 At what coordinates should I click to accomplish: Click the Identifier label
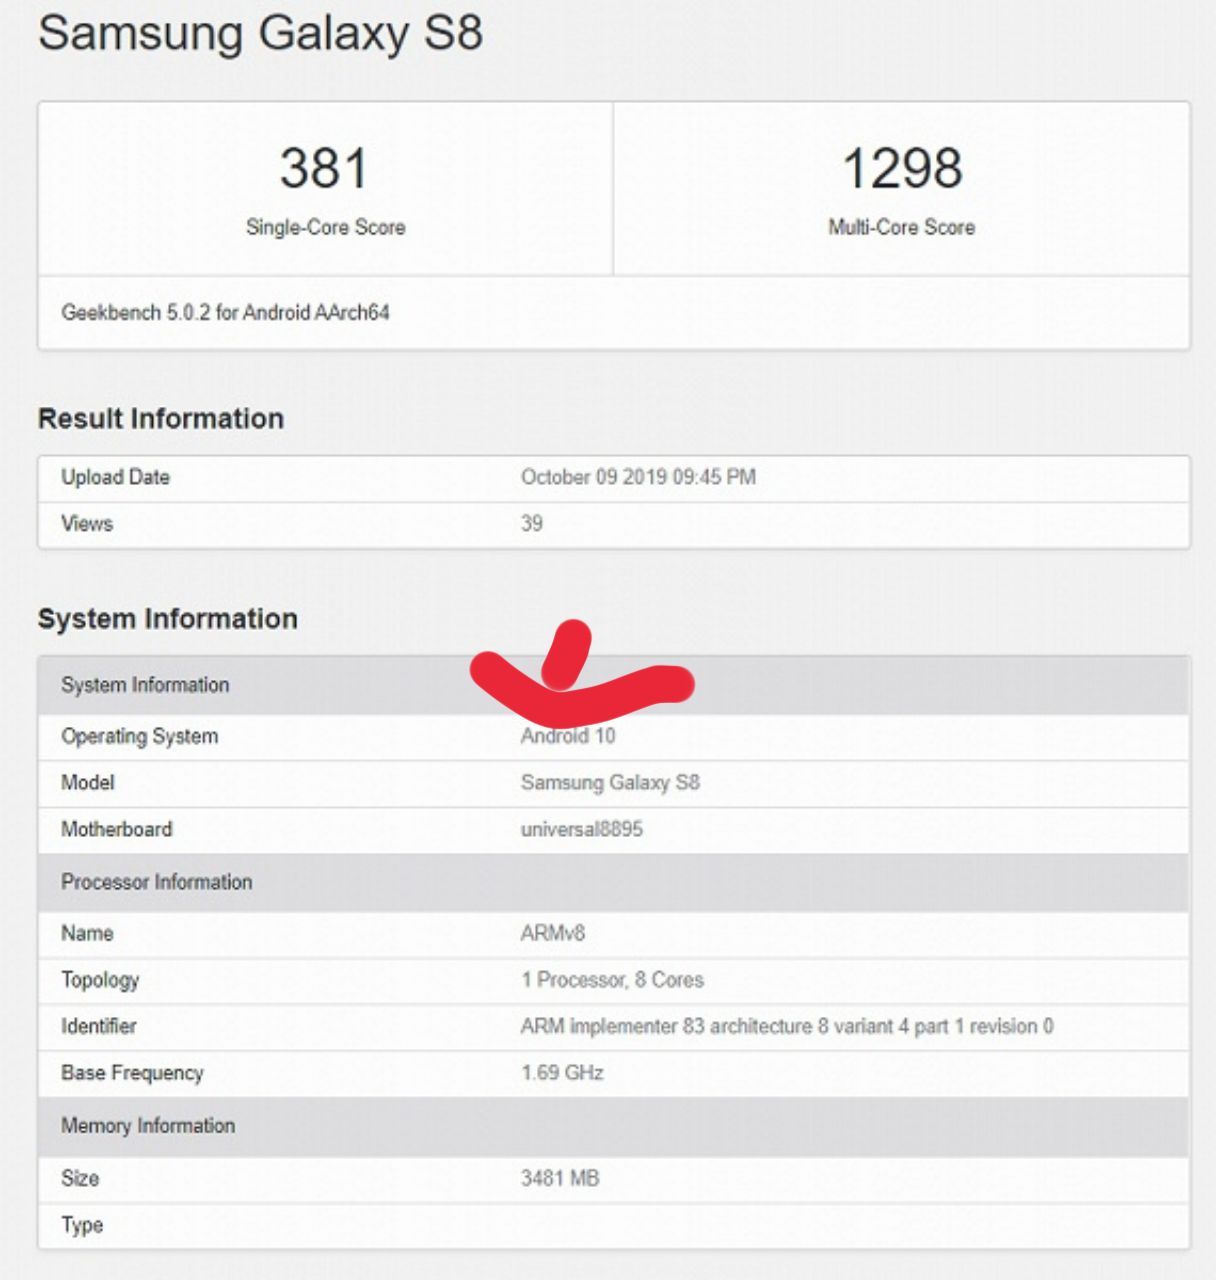pyautogui.click(x=99, y=1026)
